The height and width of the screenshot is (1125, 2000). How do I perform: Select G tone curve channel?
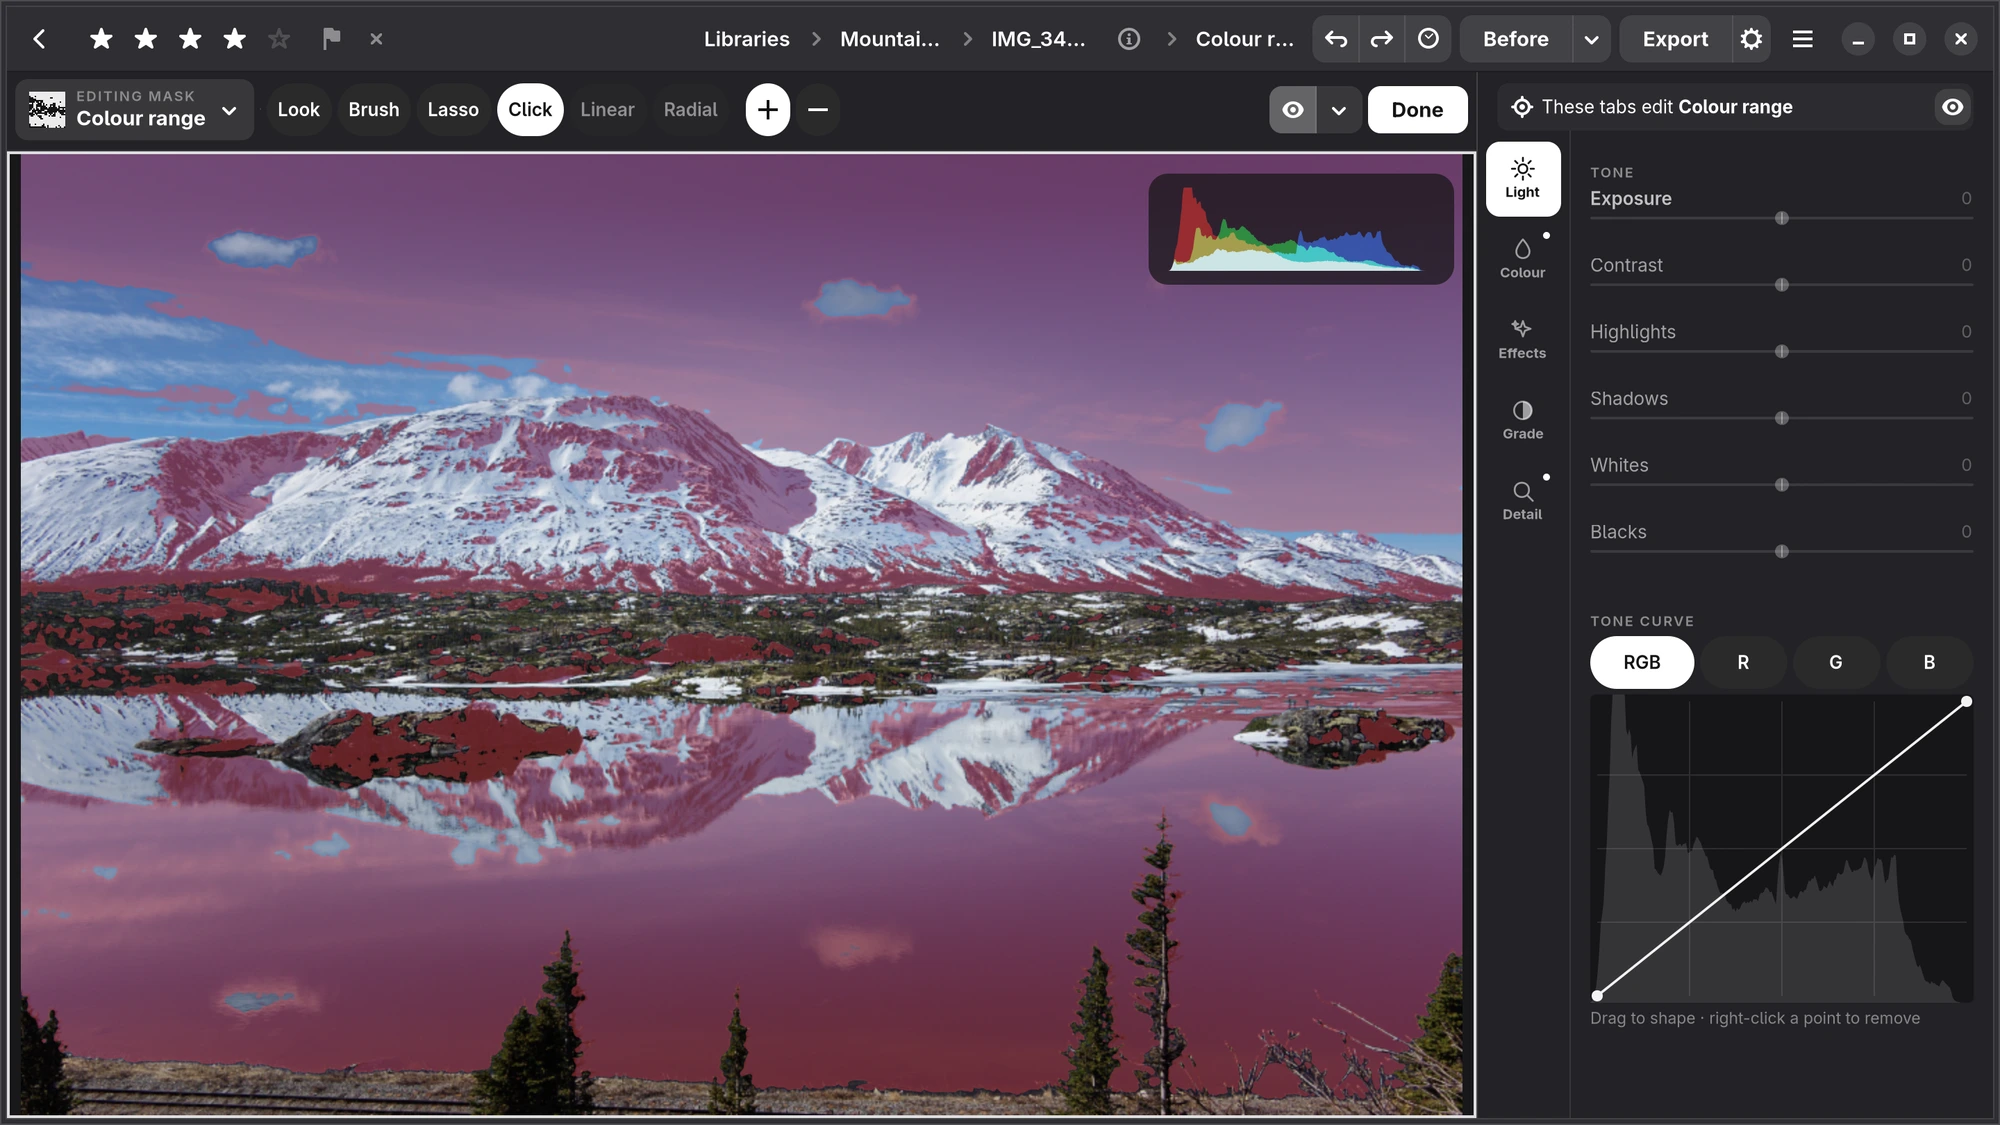(1836, 662)
